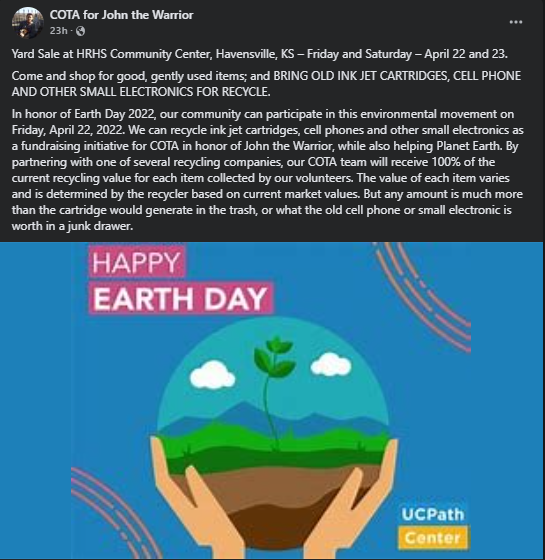Click the BRING OLD INK JET CARTRIDGES paragraph

tap(266, 84)
